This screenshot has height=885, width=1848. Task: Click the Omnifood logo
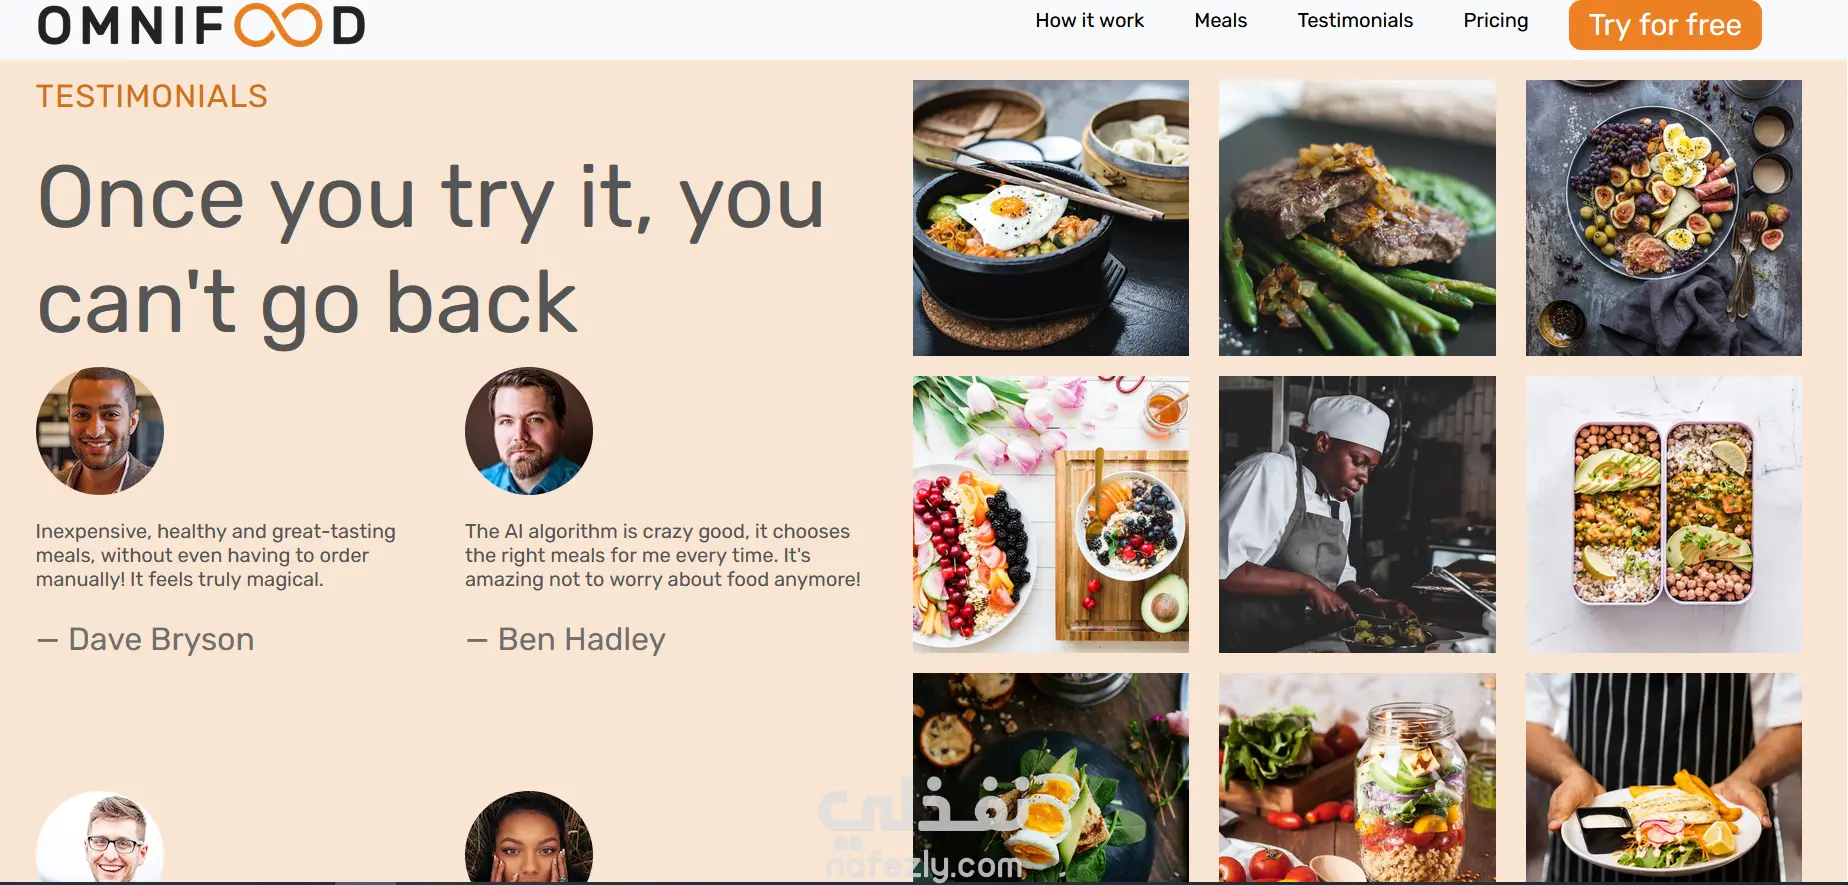click(x=201, y=25)
